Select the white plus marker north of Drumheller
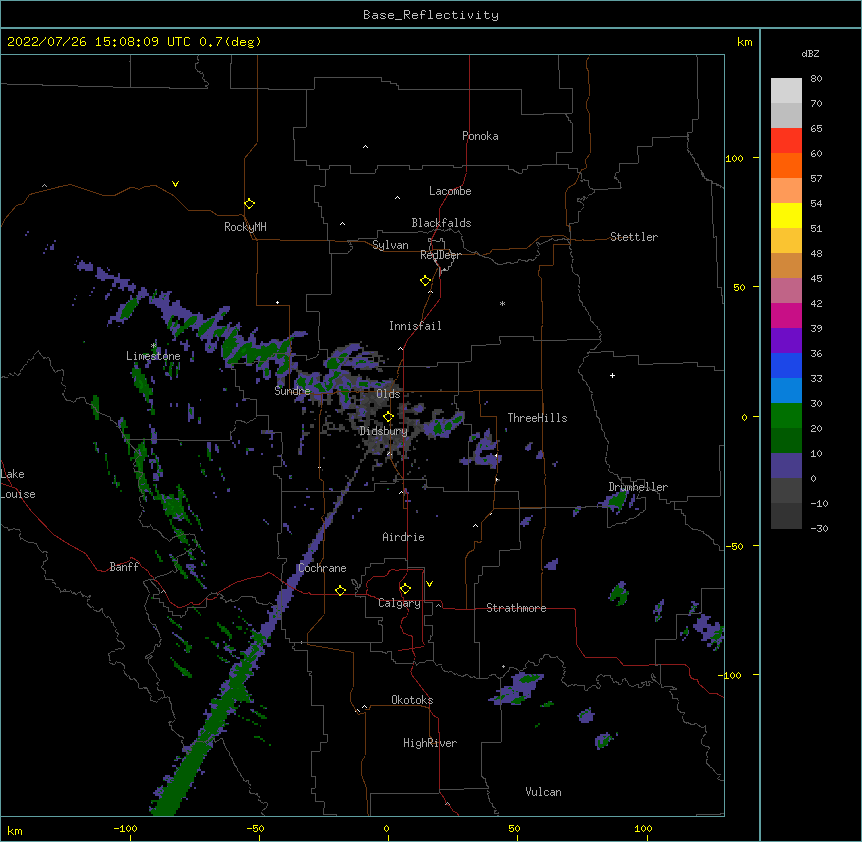This screenshot has height=842, width=862. coord(612,375)
